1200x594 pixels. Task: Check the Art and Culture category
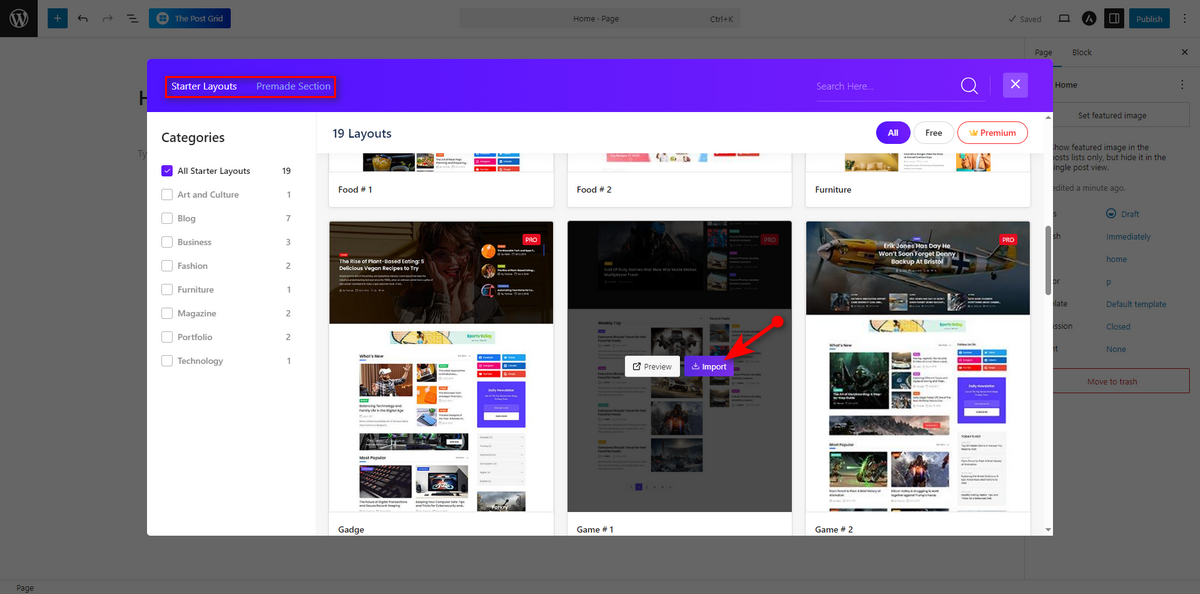pos(167,195)
